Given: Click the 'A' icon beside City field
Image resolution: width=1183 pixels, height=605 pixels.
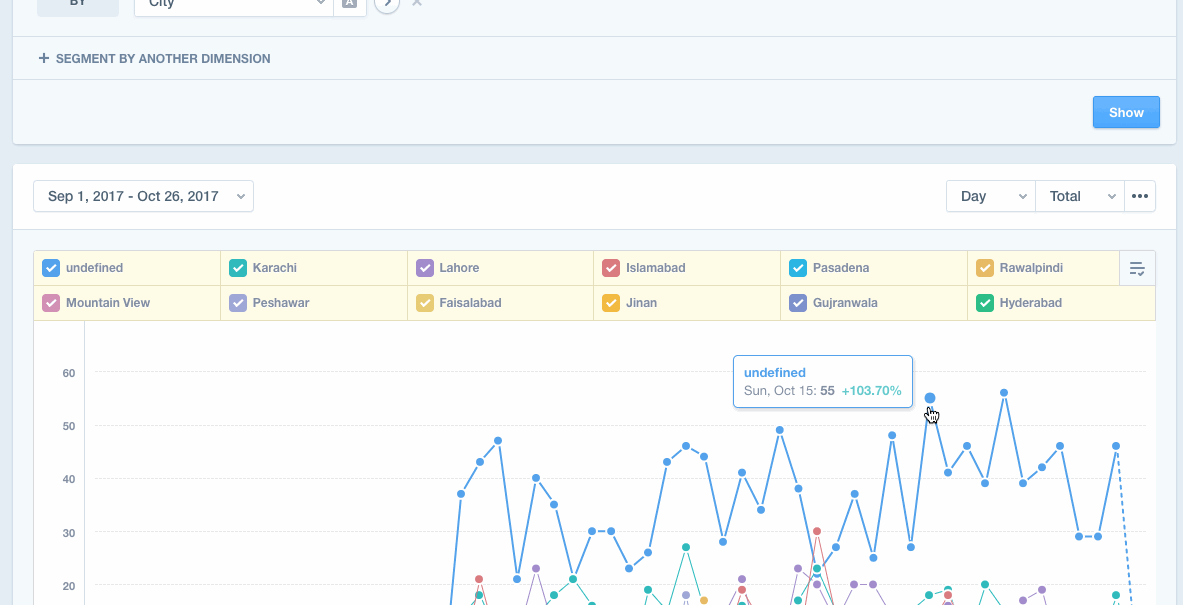Looking at the screenshot, I should tap(349, 3).
